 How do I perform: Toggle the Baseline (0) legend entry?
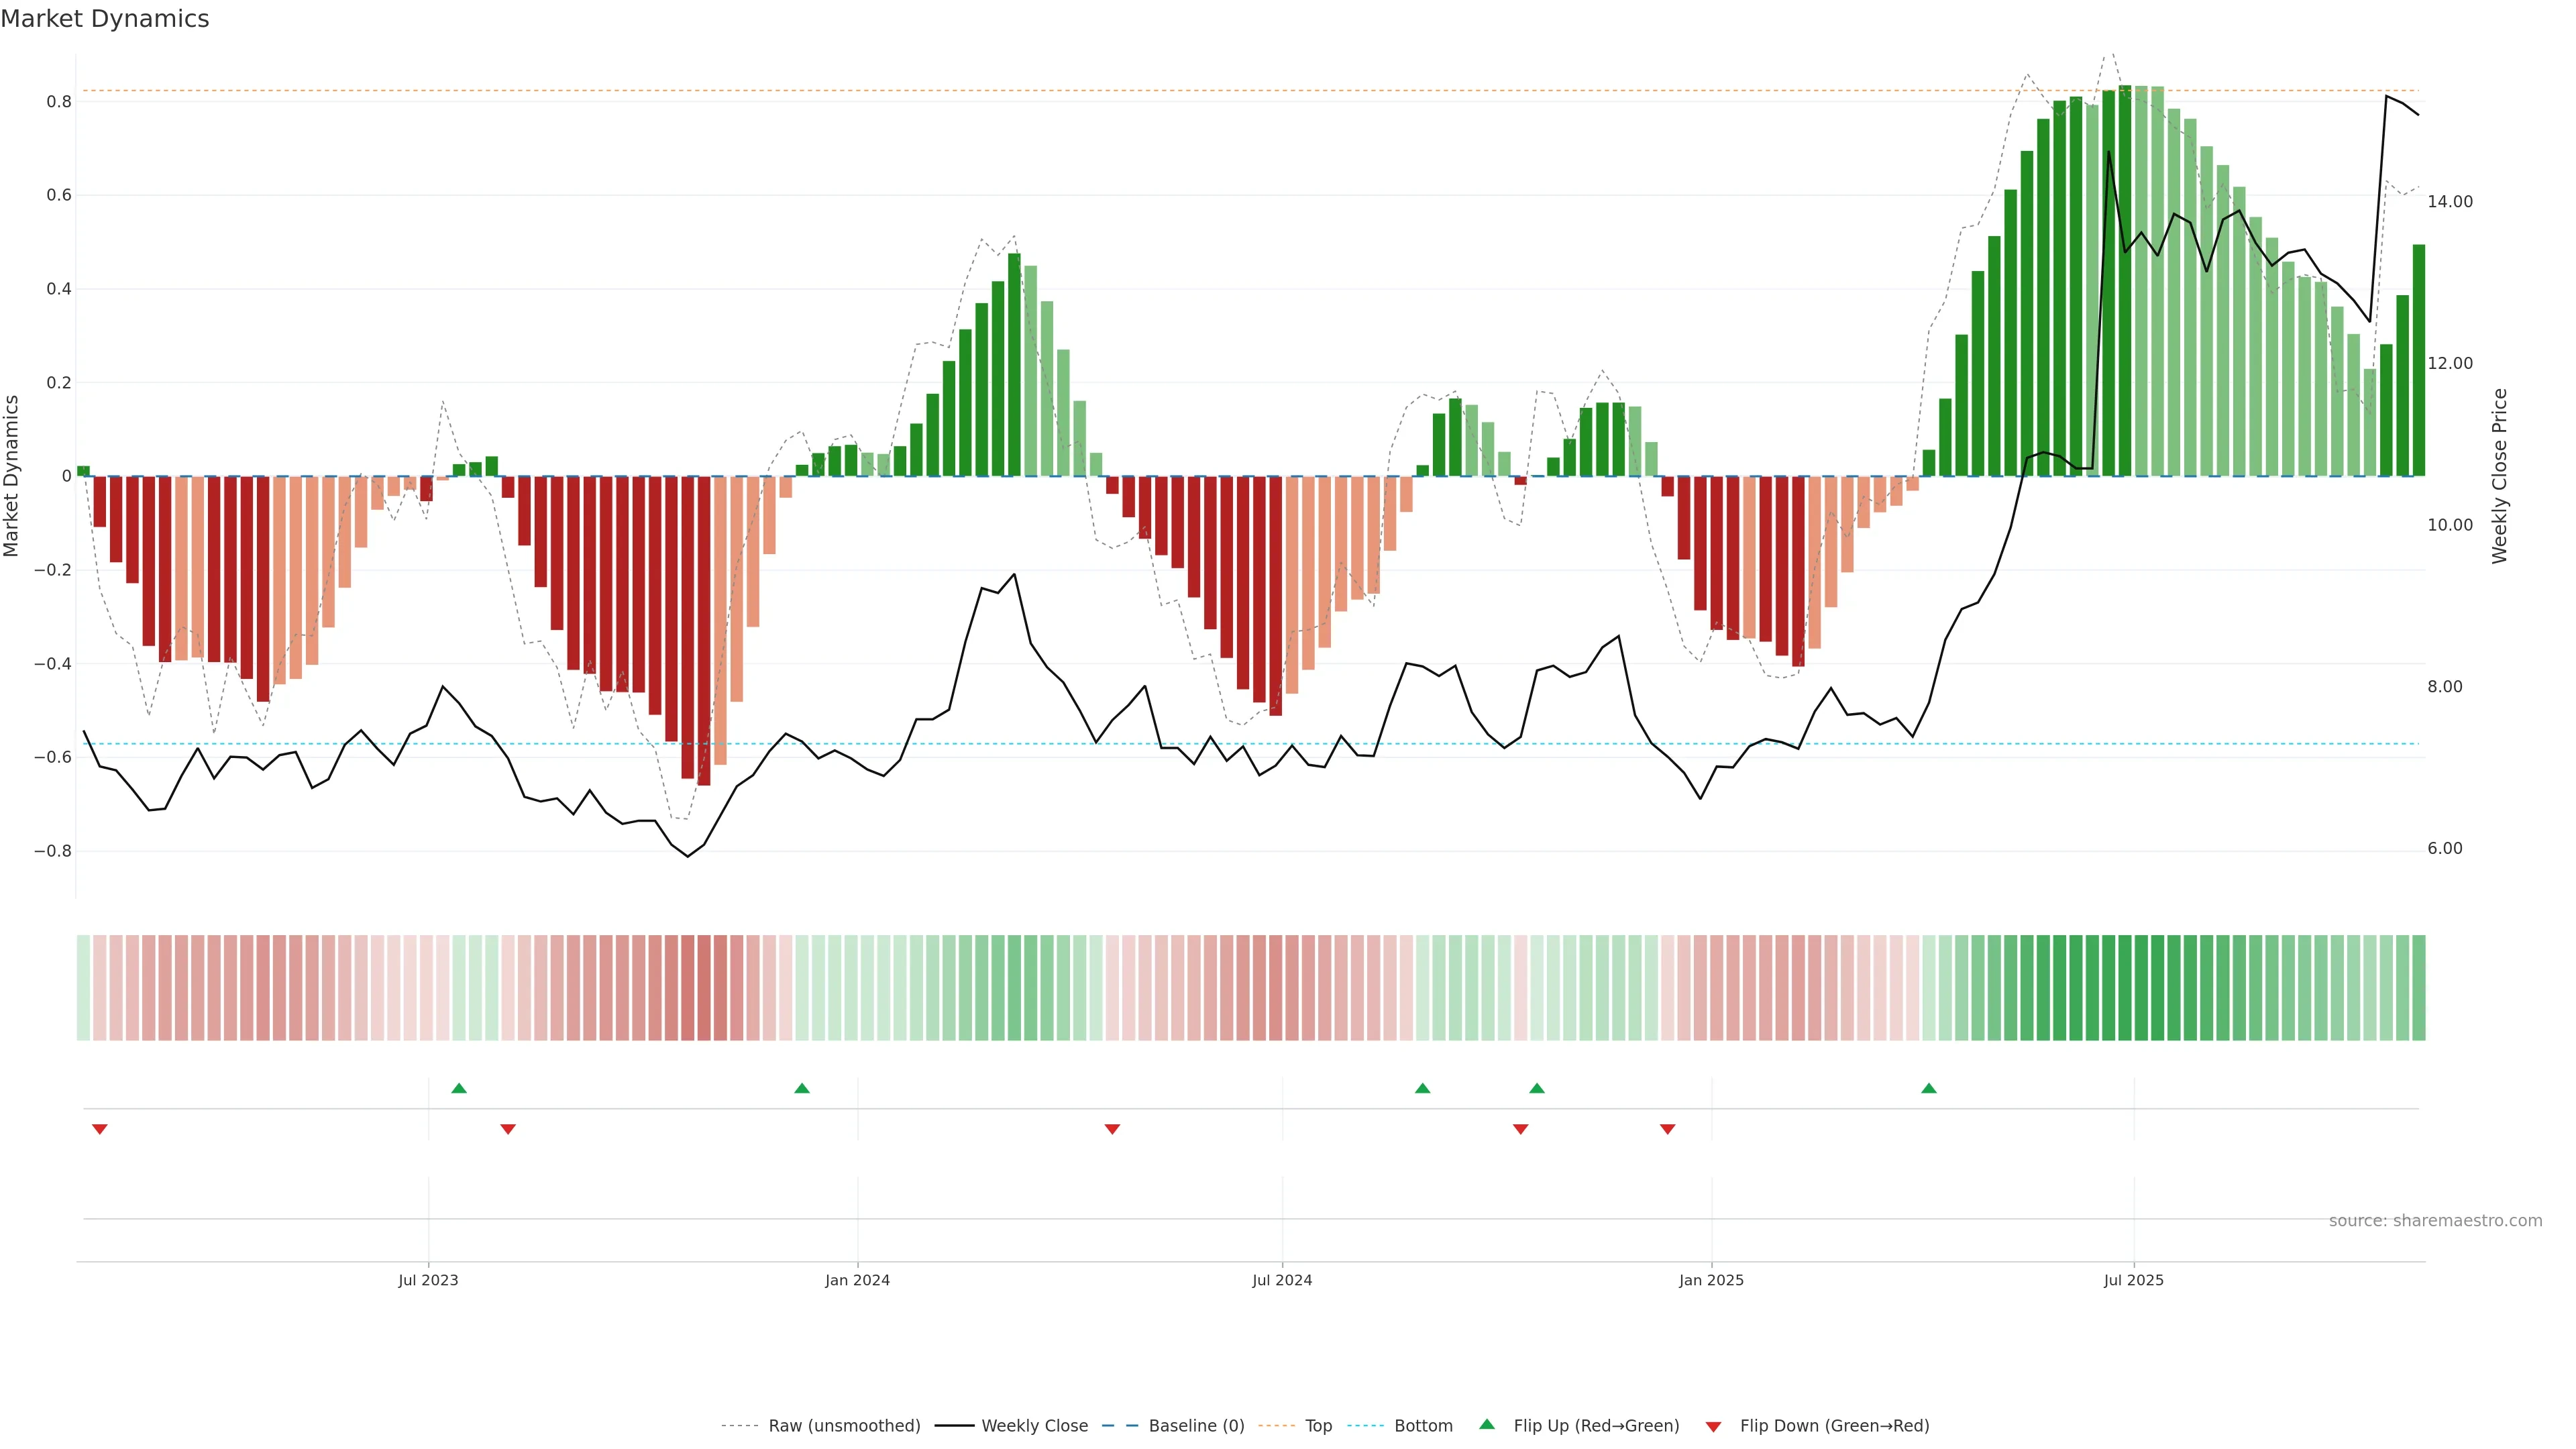click(1196, 1426)
